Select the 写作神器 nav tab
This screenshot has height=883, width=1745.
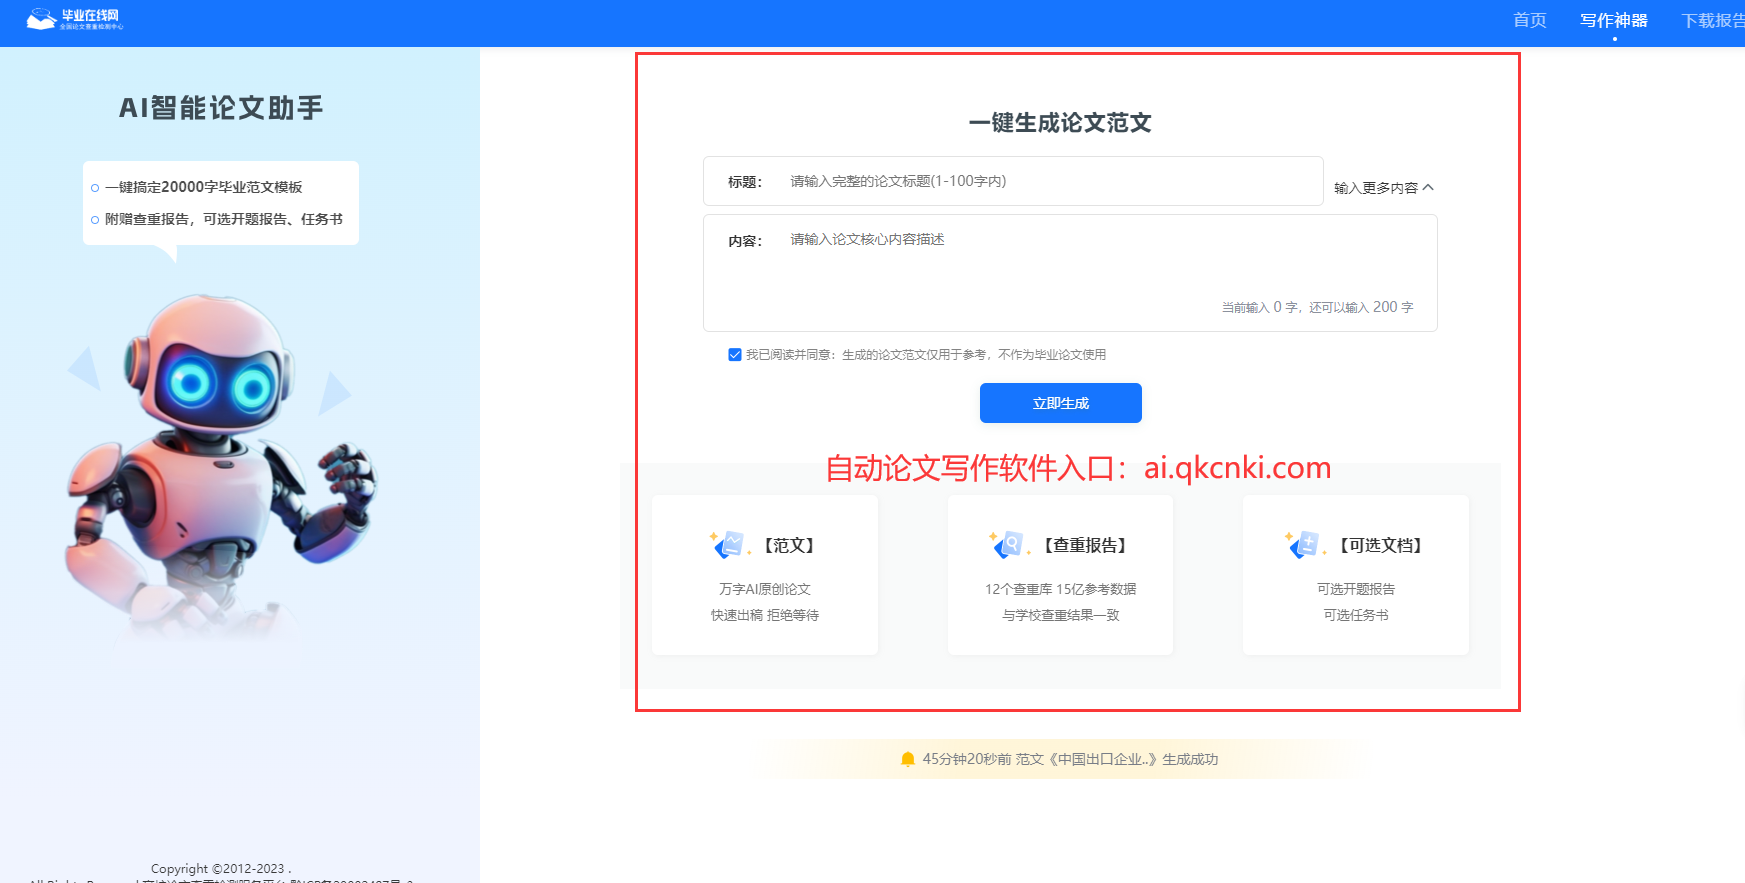click(1613, 20)
